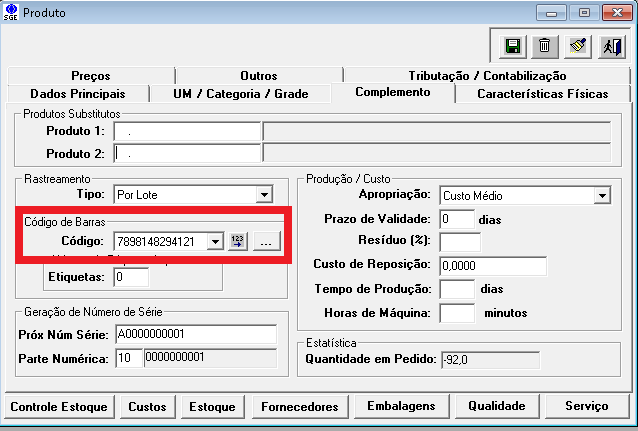Click the 123 barcode generate icon
This screenshot has height=431, width=638.
point(238,241)
